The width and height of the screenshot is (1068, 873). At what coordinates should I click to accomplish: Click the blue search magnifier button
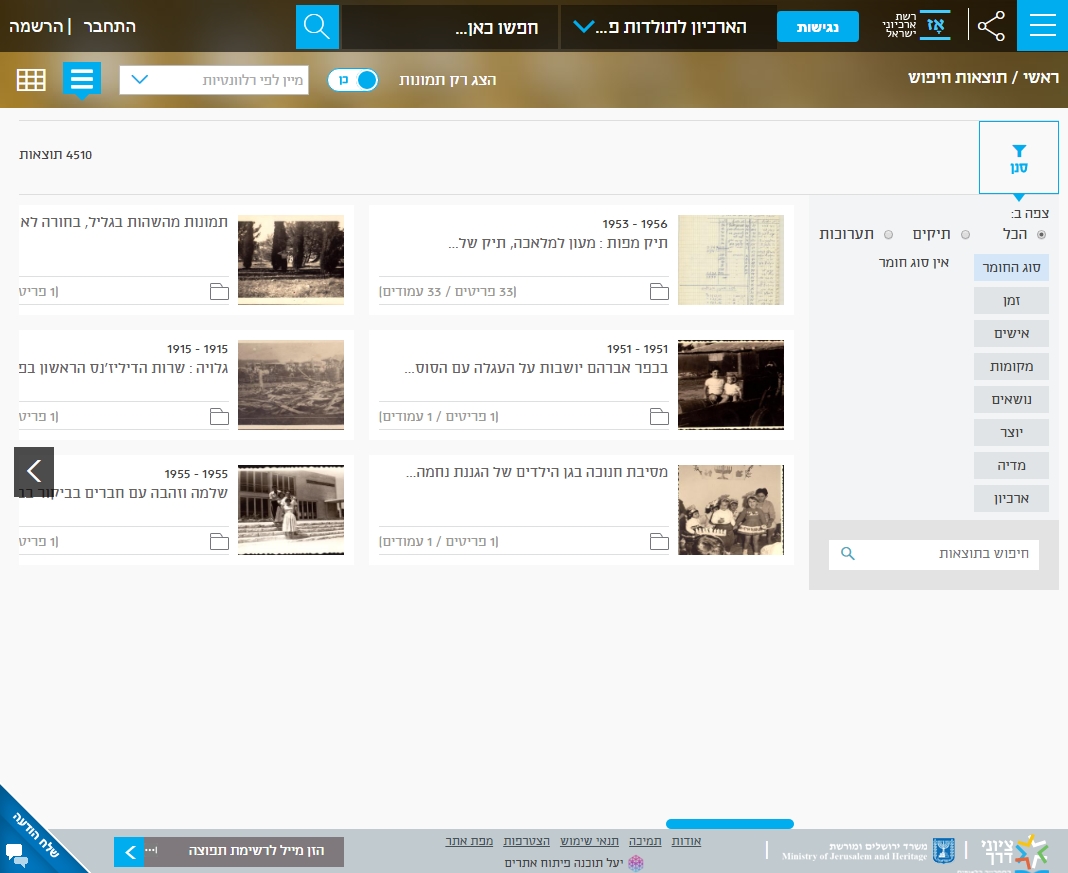(317, 27)
